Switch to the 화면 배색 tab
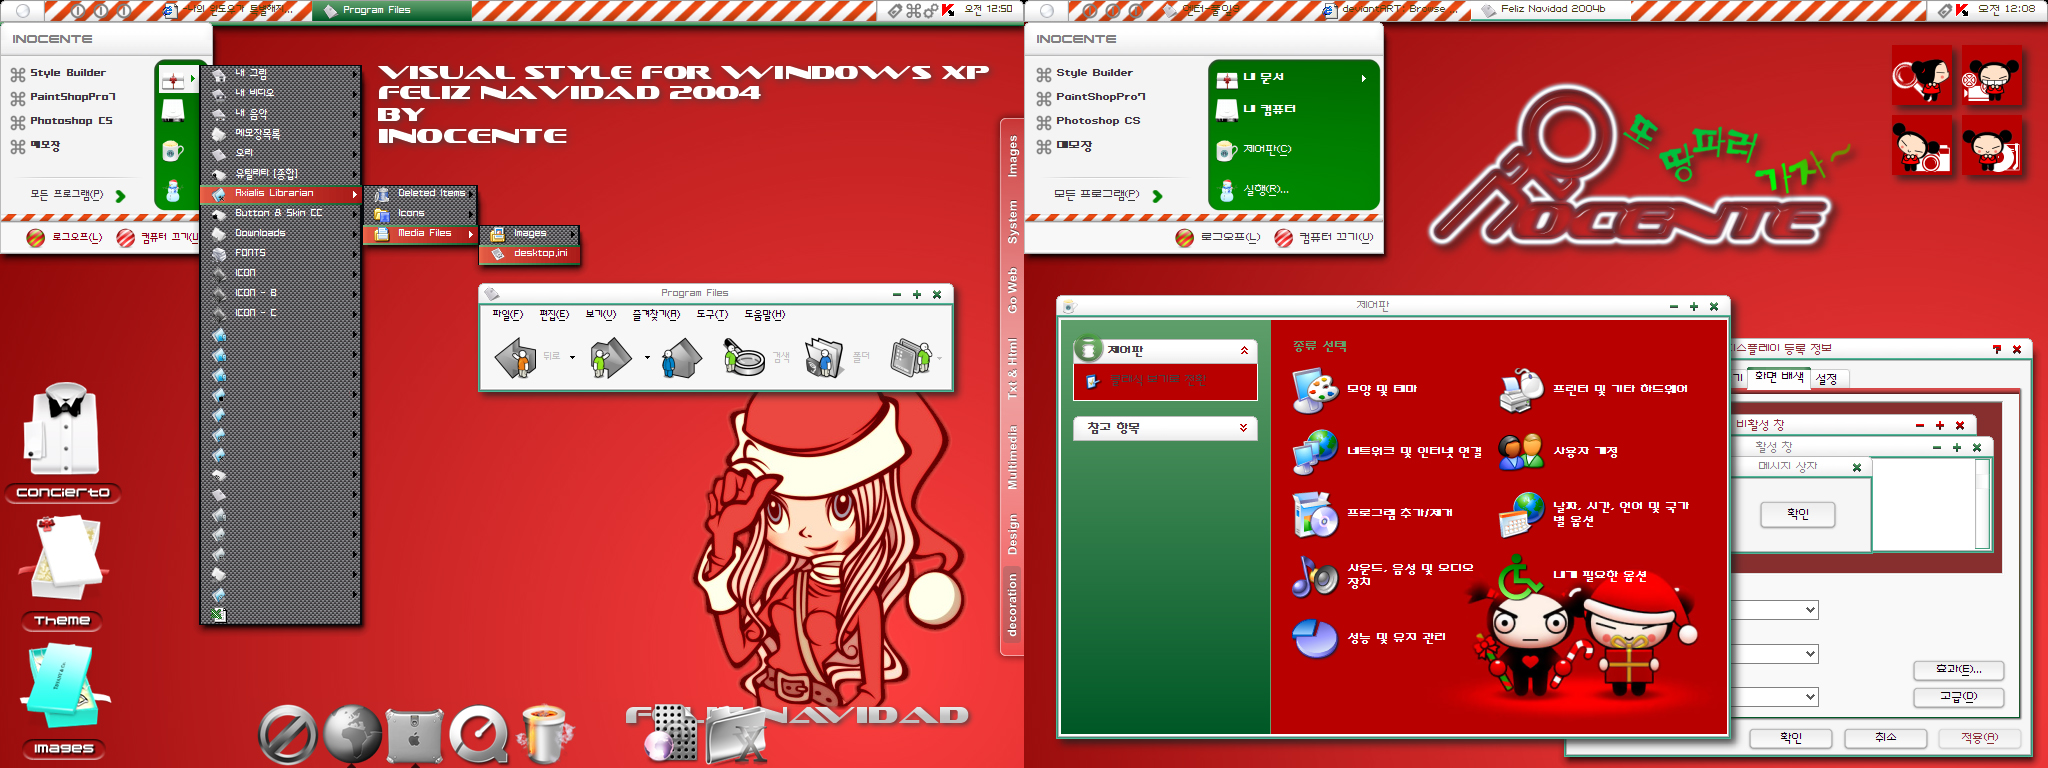Viewport: 2048px width, 768px height. 1779,377
